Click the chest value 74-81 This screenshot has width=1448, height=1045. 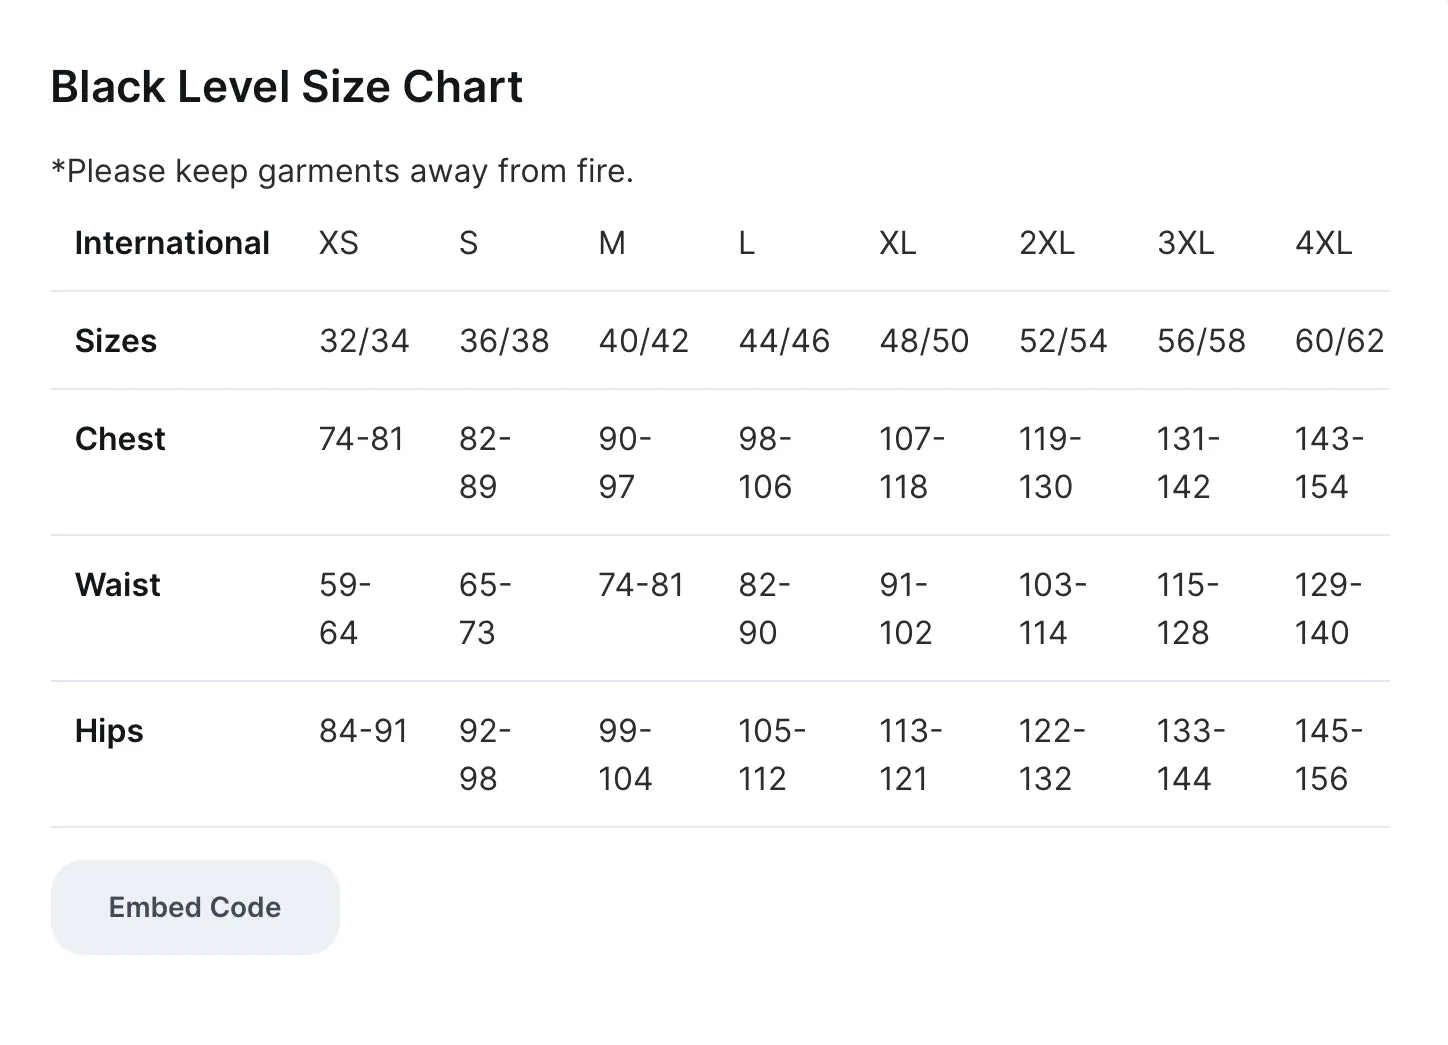click(361, 439)
